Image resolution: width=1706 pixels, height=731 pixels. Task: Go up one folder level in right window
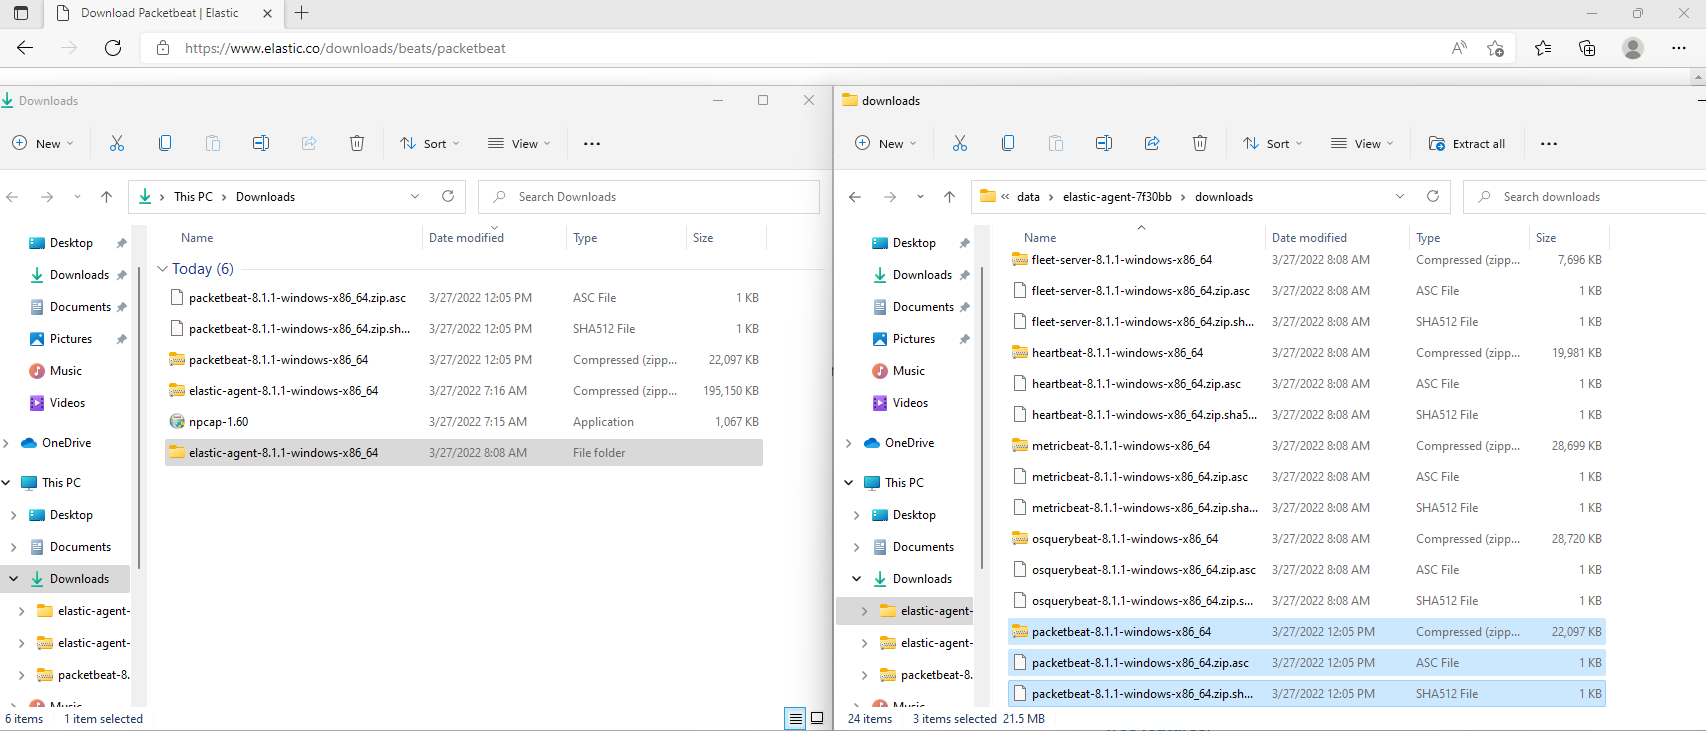(949, 197)
